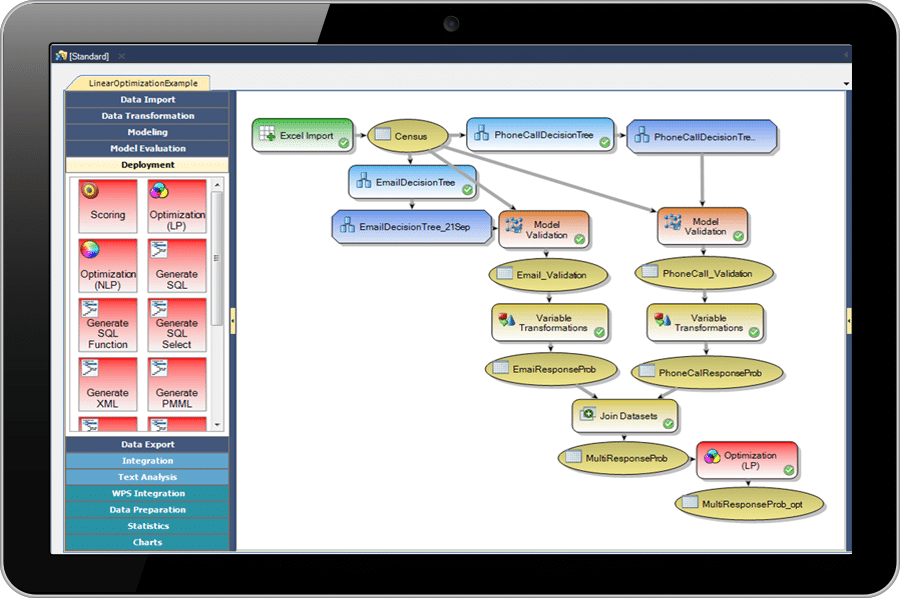Viewport: 900px width, 599px height.
Task: Expand the Data Import category
Action: [x=147, y=100]
